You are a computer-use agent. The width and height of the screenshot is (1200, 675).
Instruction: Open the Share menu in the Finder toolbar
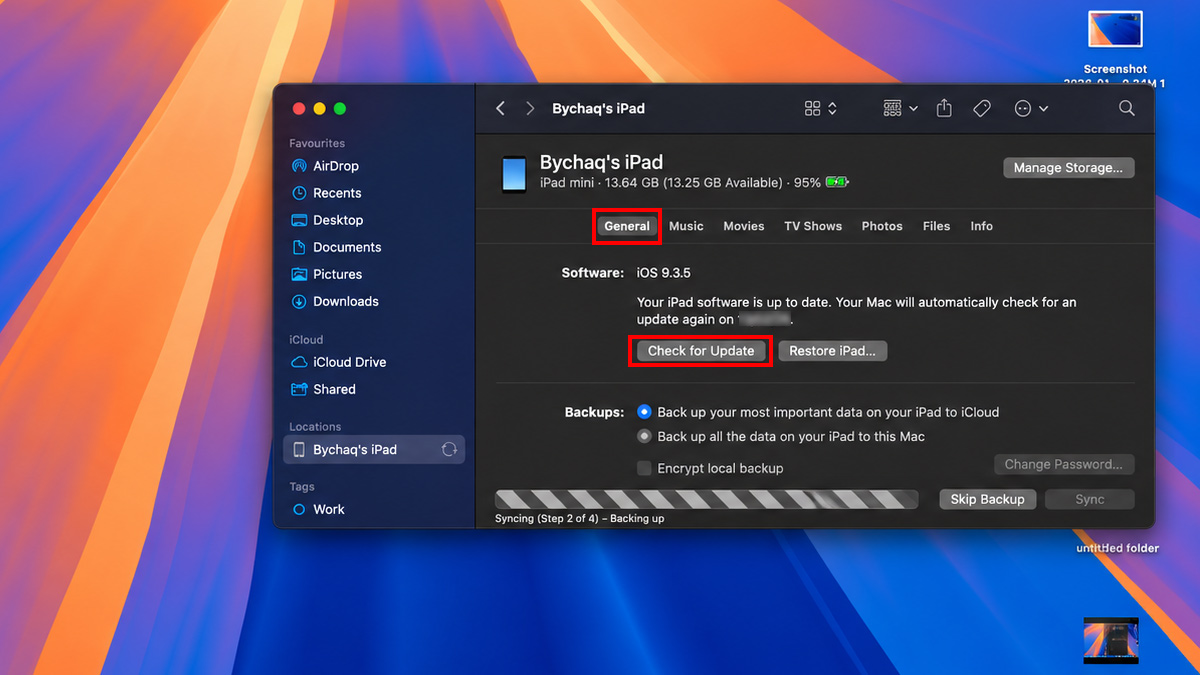[x=944, y=108]
